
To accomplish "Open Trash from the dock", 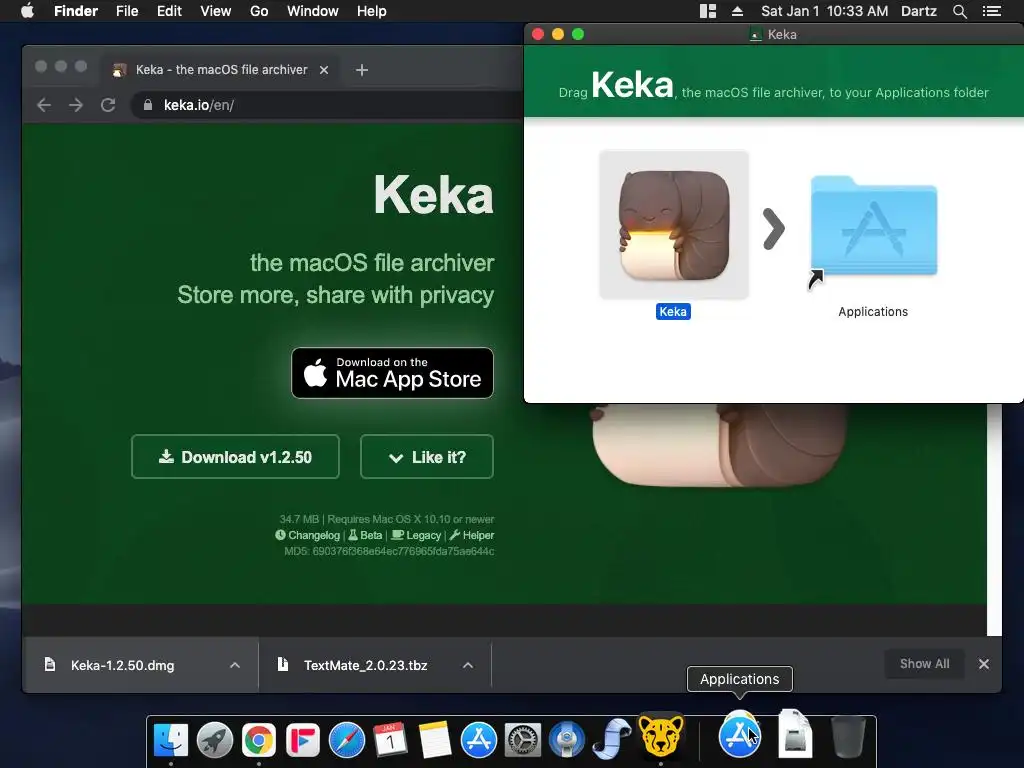I will point(848,737).
